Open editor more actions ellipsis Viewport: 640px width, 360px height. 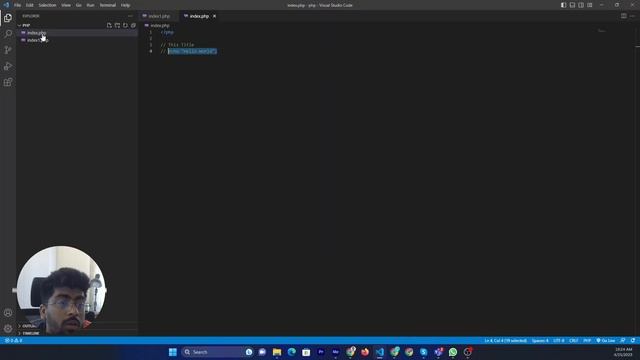632,16
